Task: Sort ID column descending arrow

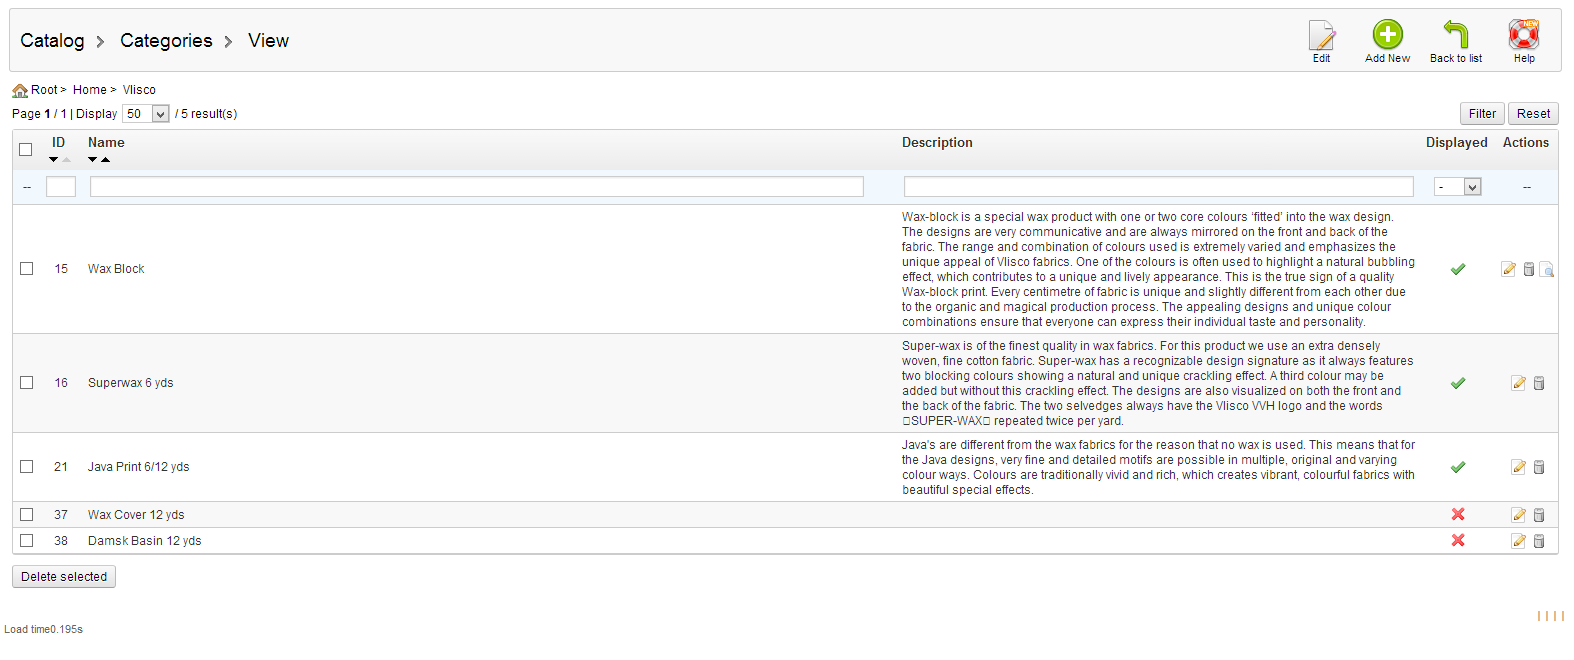Action: point(54,160)
